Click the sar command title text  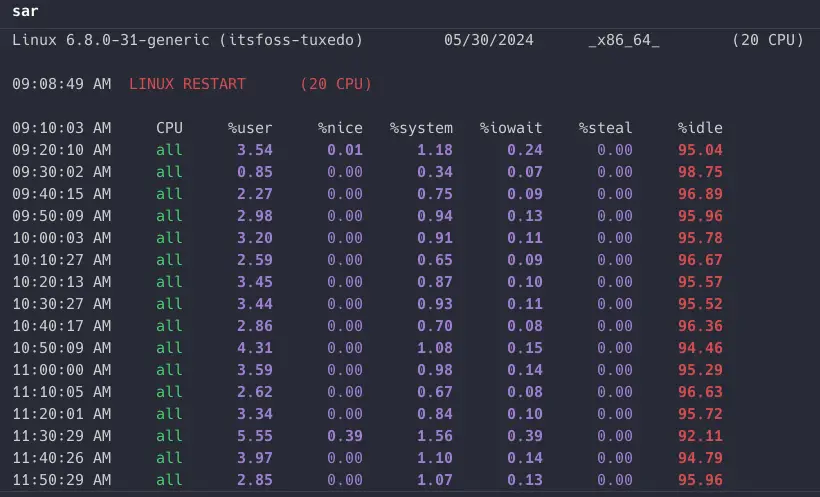coord(25,11)
